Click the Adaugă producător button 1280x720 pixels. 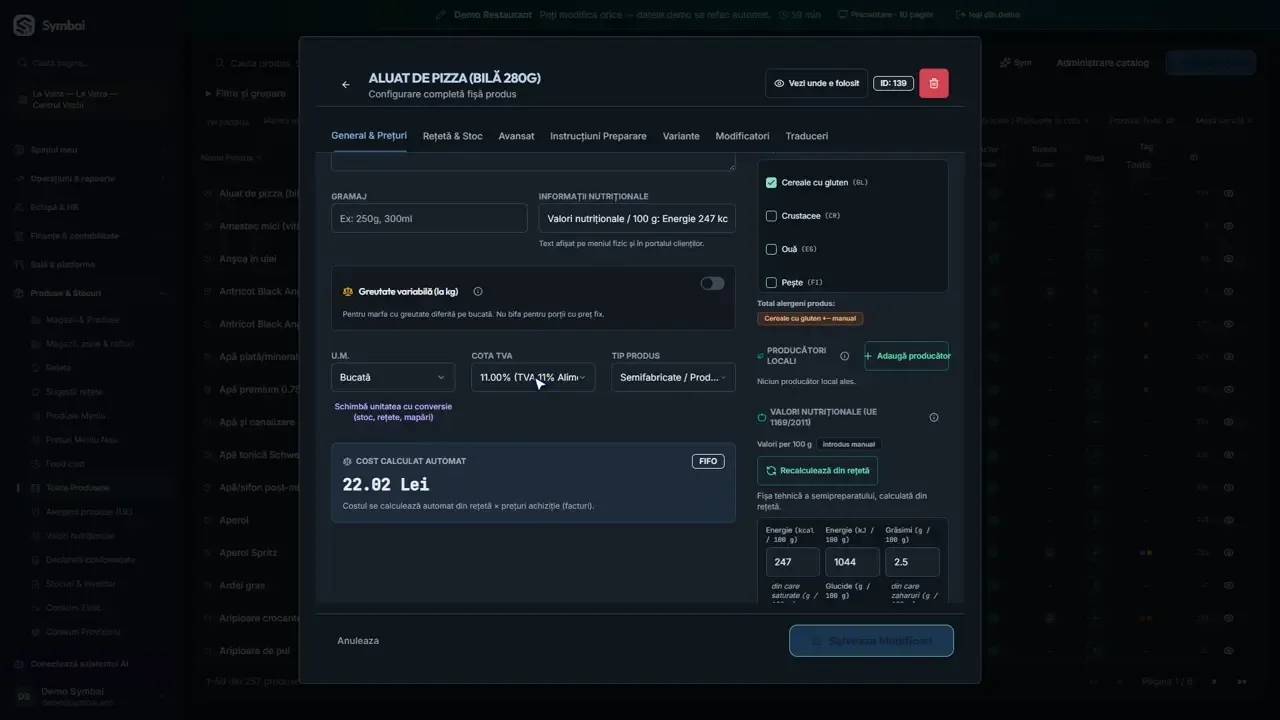pos(907,356)
